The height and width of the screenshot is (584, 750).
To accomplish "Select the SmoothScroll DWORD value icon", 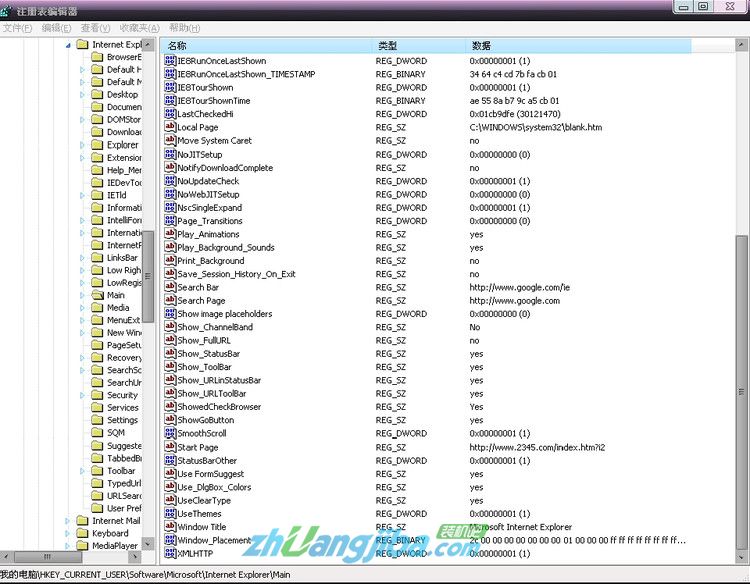I will (170, 434).
